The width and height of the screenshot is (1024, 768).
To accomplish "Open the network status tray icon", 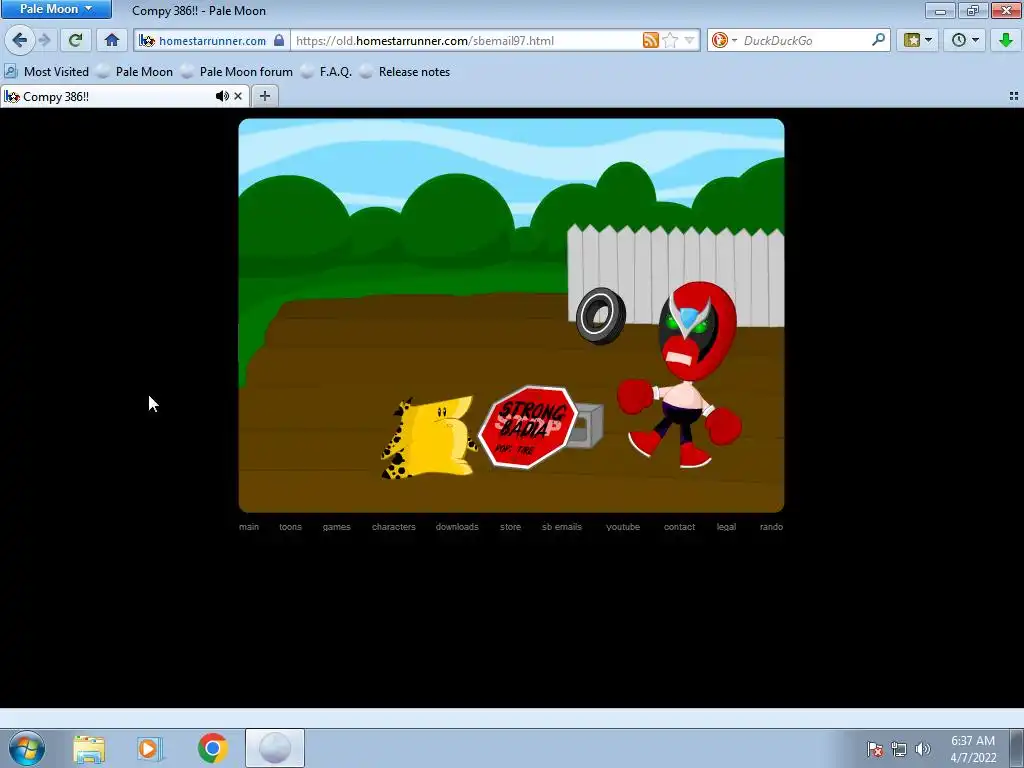I will [x=899, y=749].
